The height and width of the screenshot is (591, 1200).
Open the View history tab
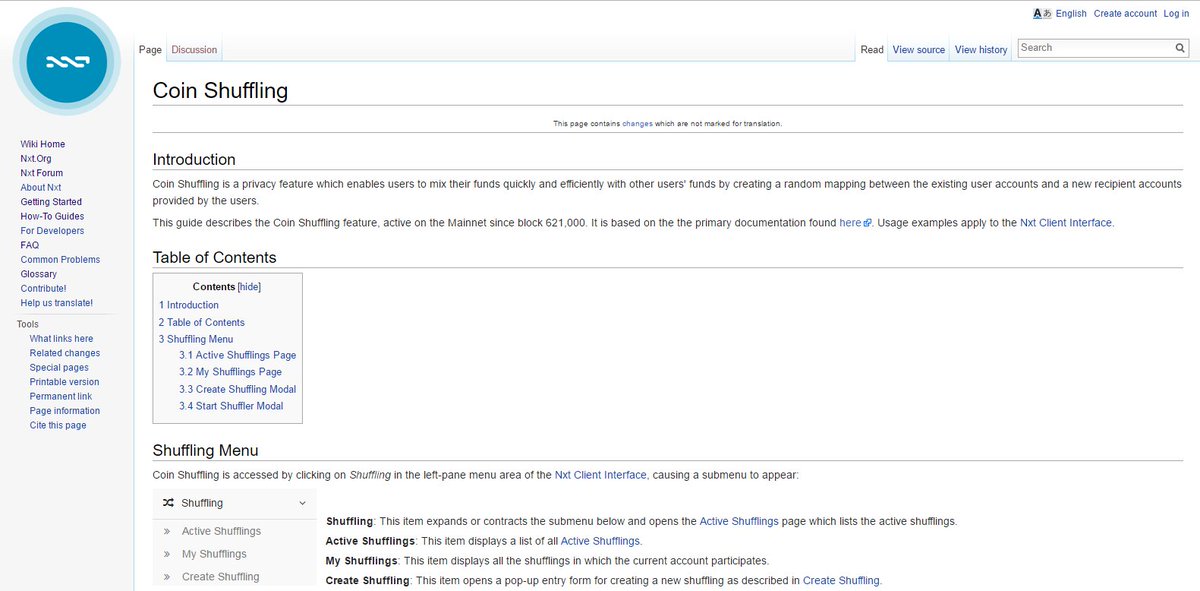[981, 50]
